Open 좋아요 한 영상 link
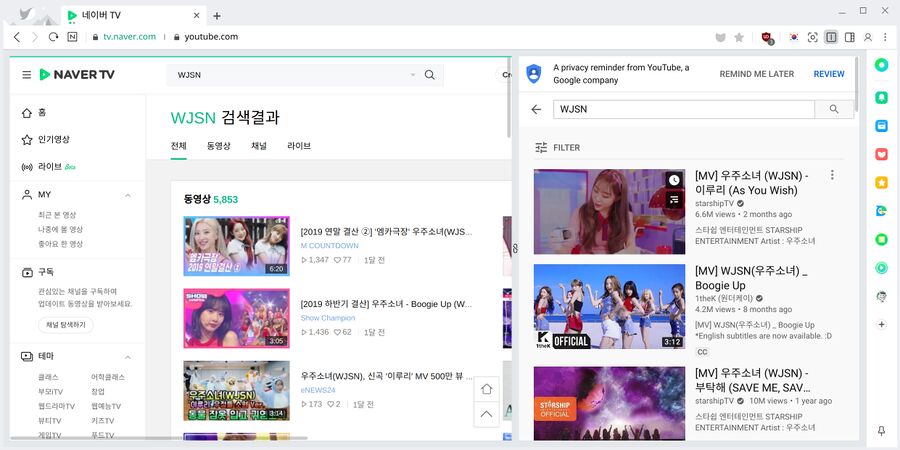900x450 pixels. point(60,243)
